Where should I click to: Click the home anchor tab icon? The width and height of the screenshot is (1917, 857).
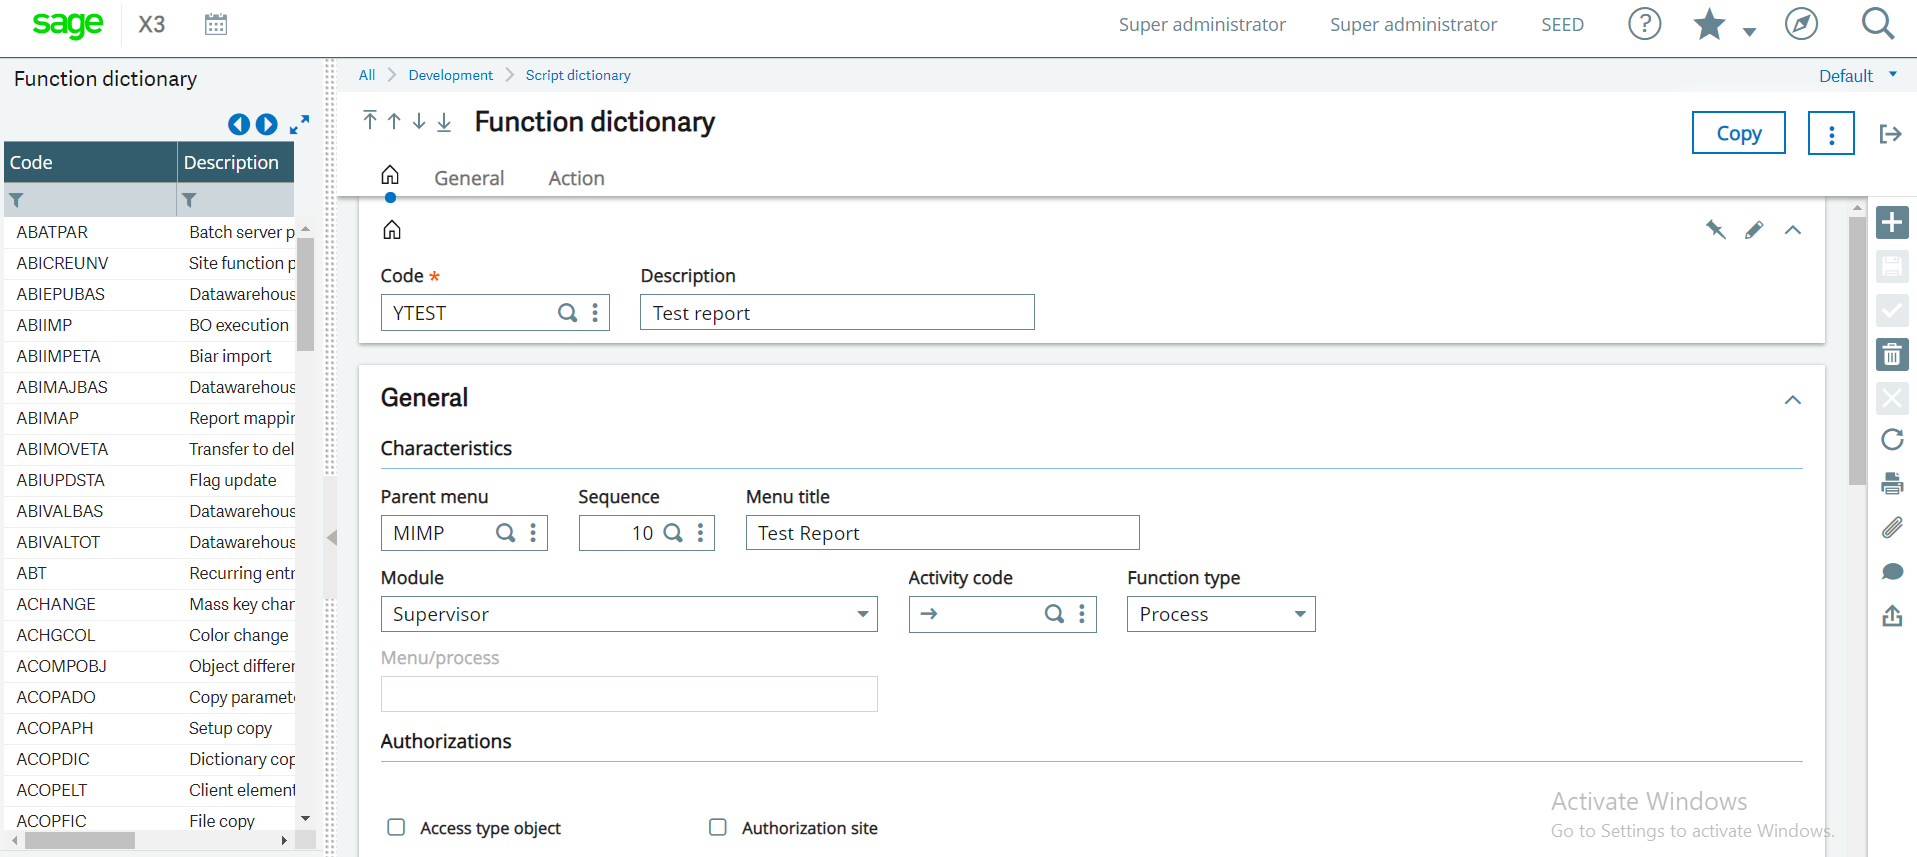(390, 175)
